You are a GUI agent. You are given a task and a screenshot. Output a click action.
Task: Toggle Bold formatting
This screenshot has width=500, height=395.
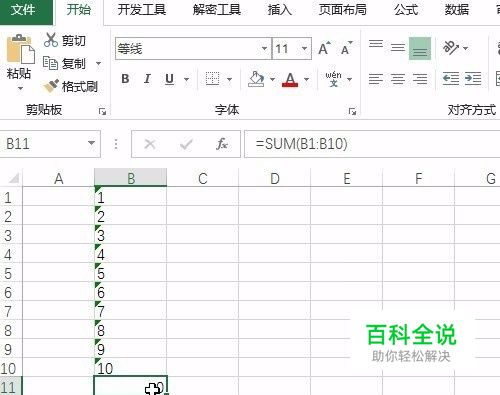tap(125, 79)
